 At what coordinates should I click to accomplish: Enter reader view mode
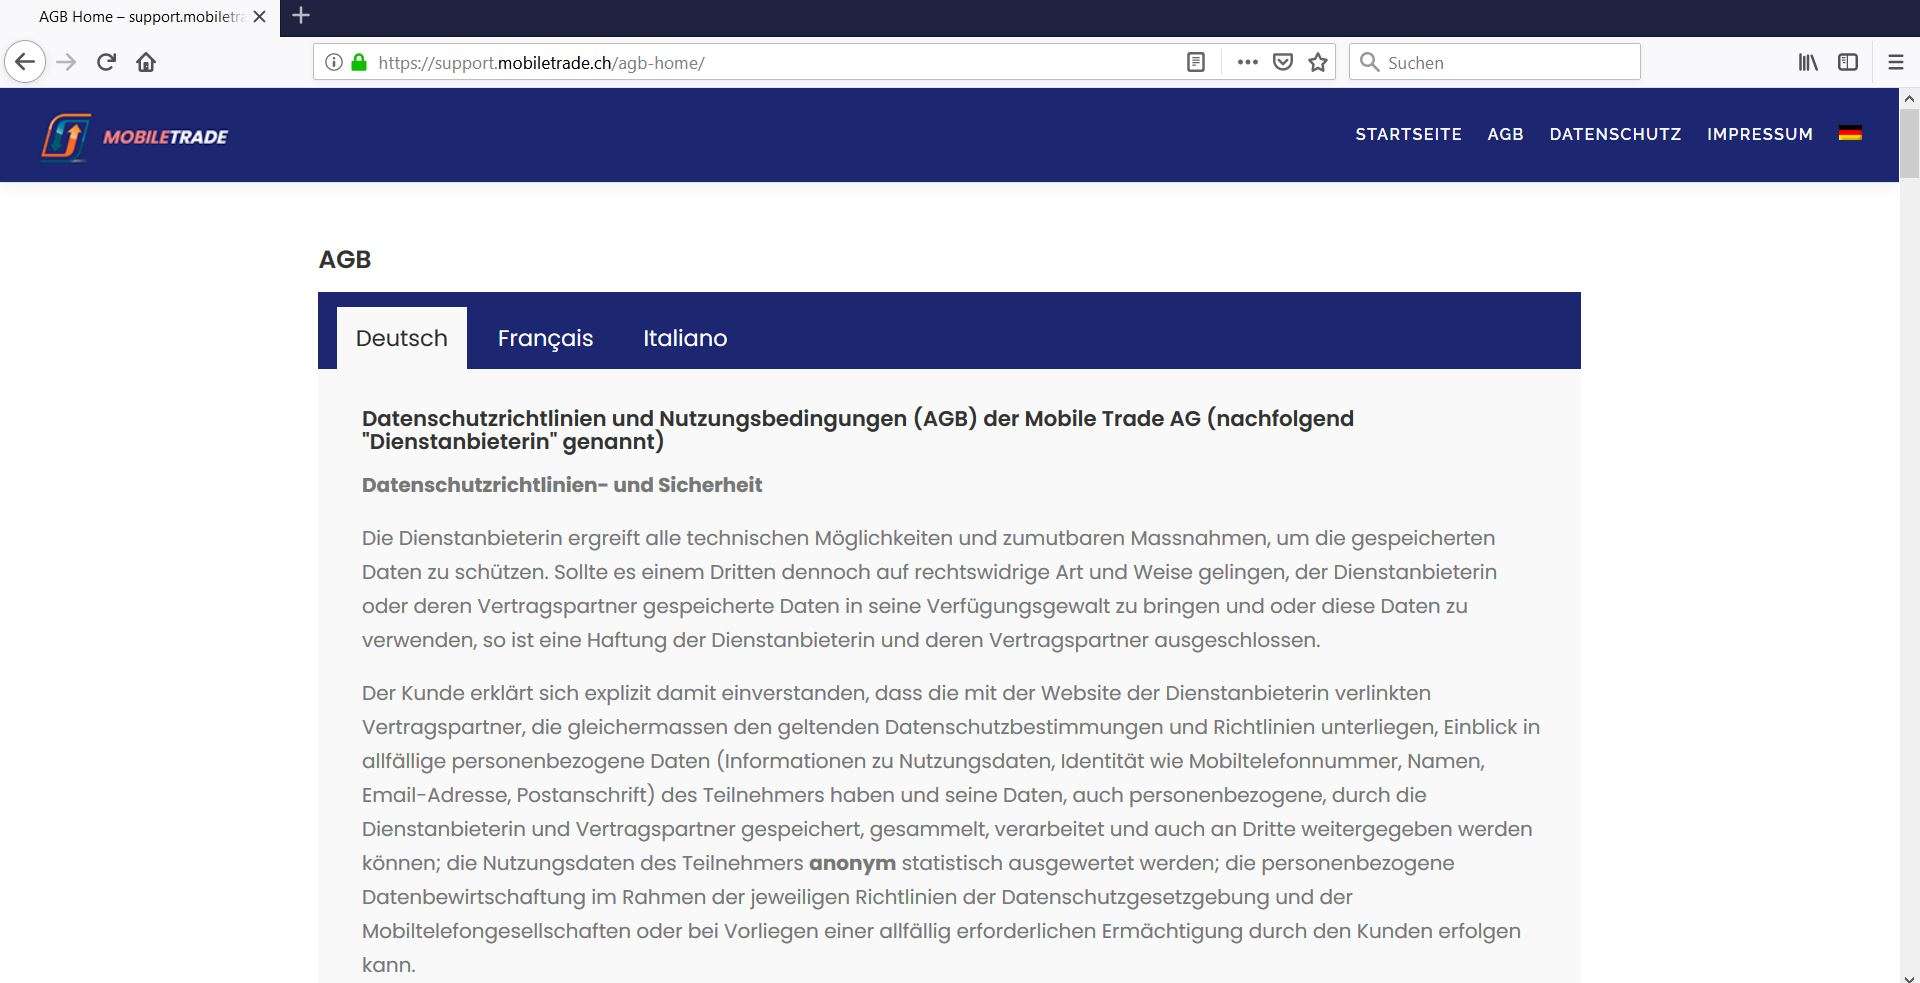coord(1196,61)
